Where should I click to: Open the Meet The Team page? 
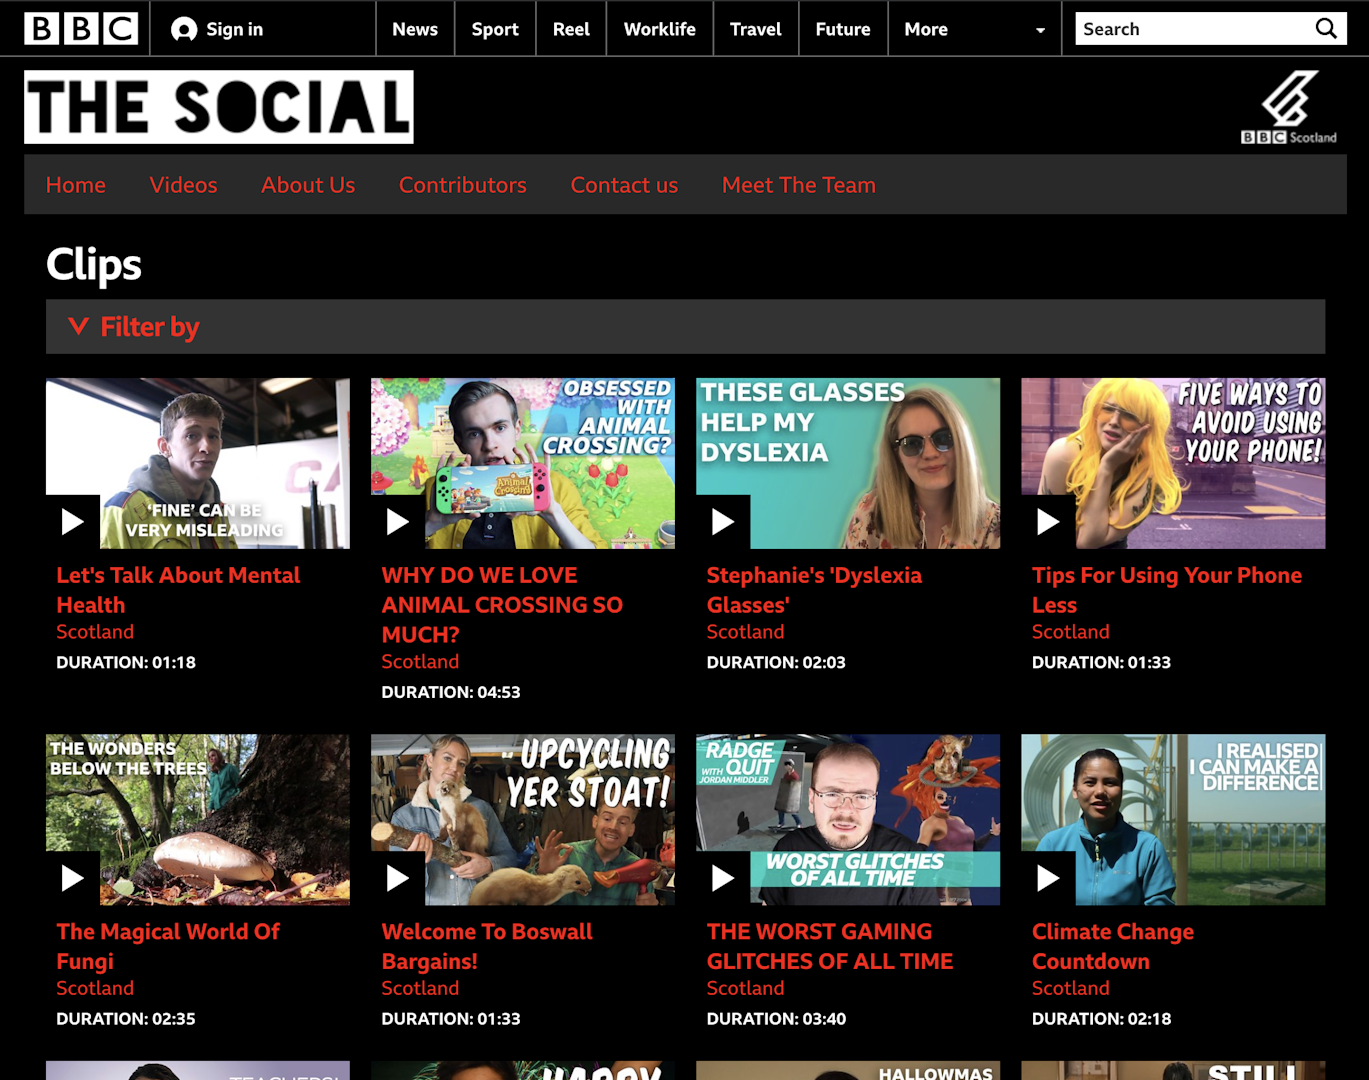799,185
